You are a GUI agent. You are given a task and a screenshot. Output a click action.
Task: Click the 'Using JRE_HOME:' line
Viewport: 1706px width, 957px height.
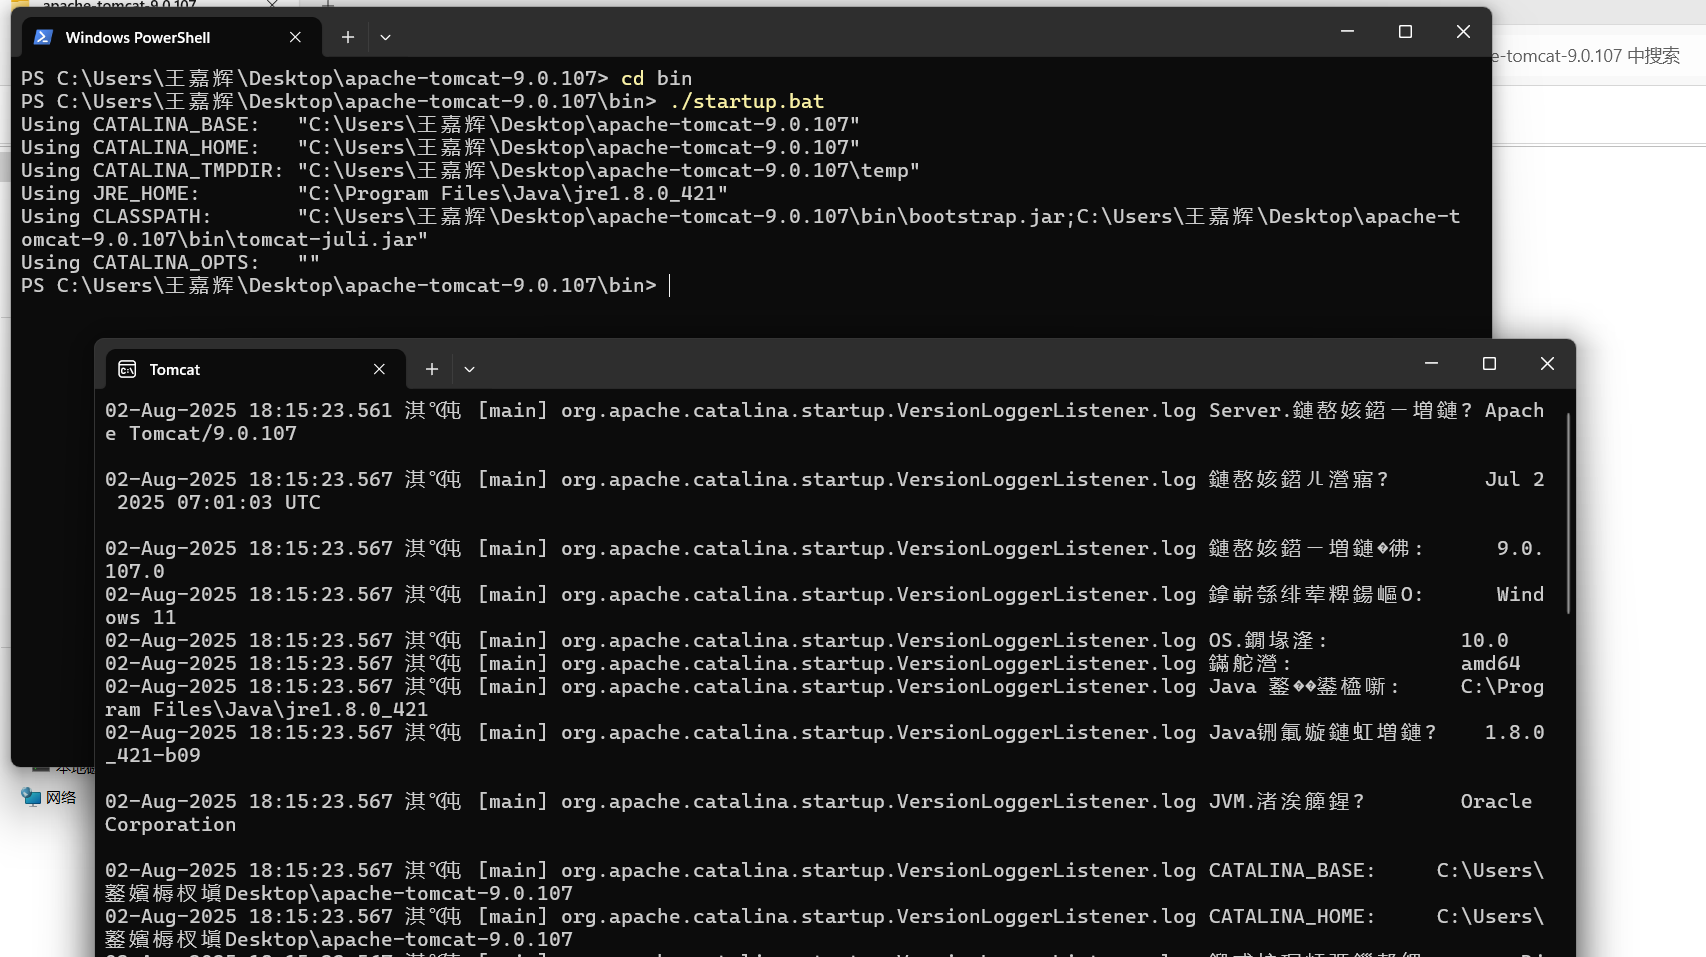(x=374, y=193)
